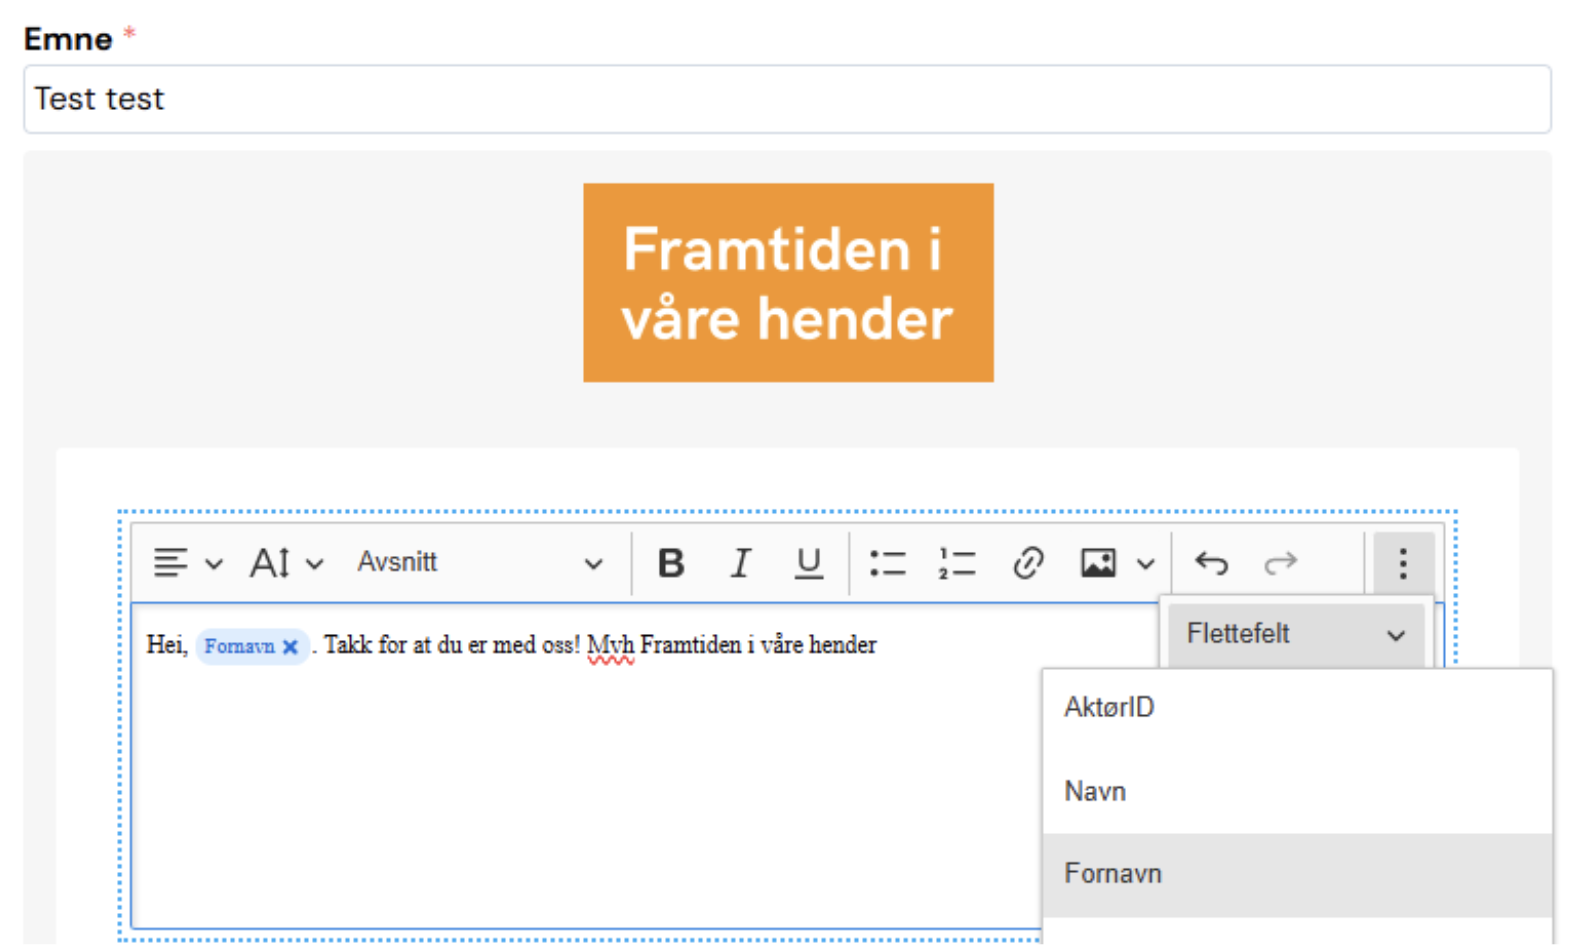Open image options dropdown arrow
The width and height of the screenshot is (1572, 952).
pos(1146,564)
